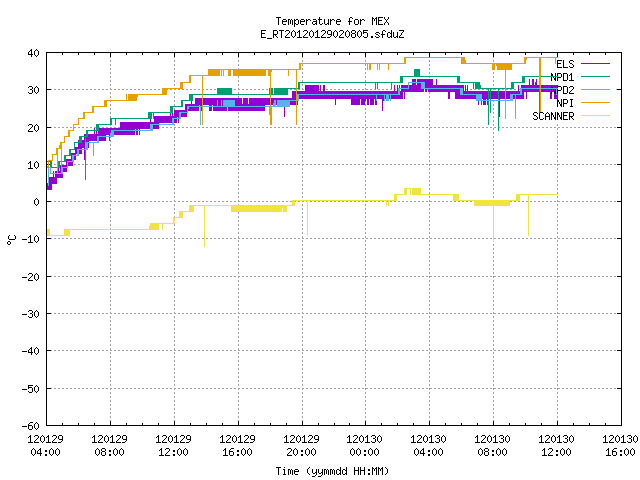
Task: Click the y-axis label 10
Action: click(33, 164)
